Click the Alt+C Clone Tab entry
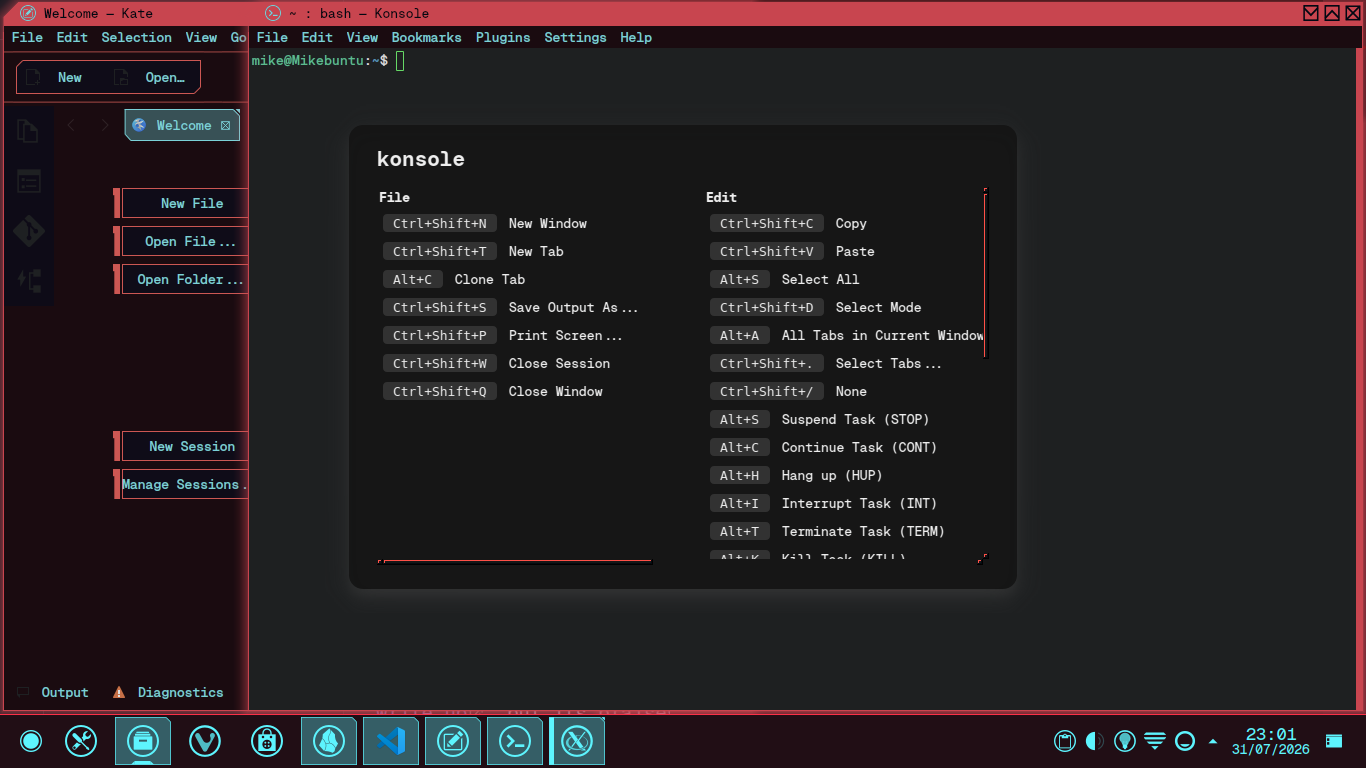The image size is (1366, 768). pyautogui.click(x=454, y=279)
